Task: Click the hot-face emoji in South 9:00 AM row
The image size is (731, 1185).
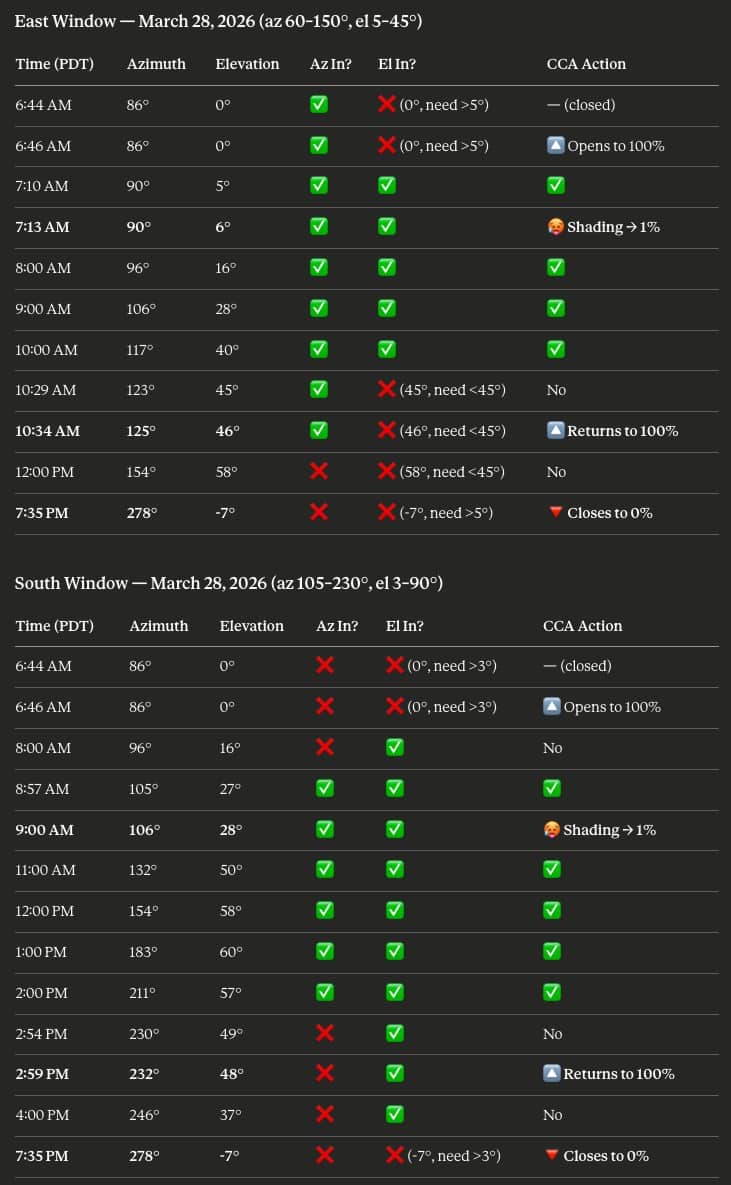Action: click(x=551, y=830)
